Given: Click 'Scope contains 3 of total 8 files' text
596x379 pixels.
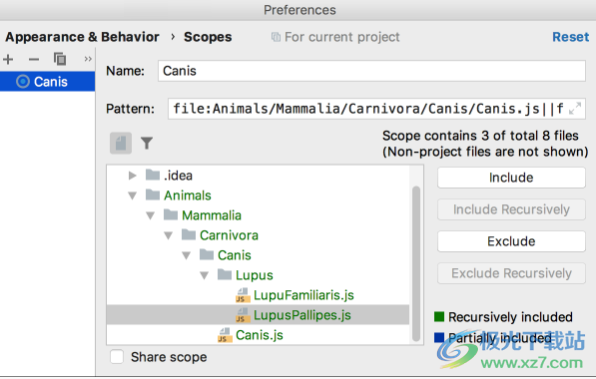Looking at the screenshot, I should pyautogui.click(x=480, y=135).
